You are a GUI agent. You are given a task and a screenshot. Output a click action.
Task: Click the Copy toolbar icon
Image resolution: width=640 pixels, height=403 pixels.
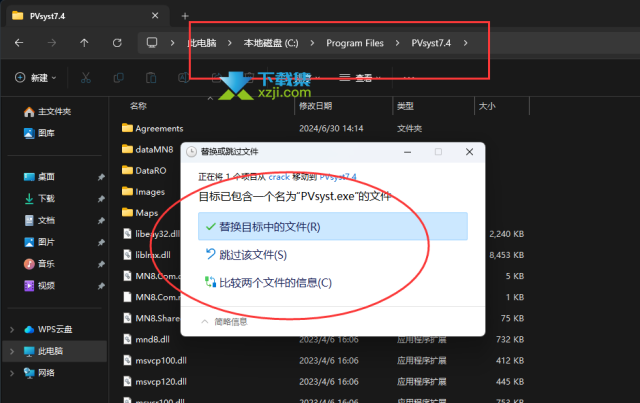coord(118,78)
